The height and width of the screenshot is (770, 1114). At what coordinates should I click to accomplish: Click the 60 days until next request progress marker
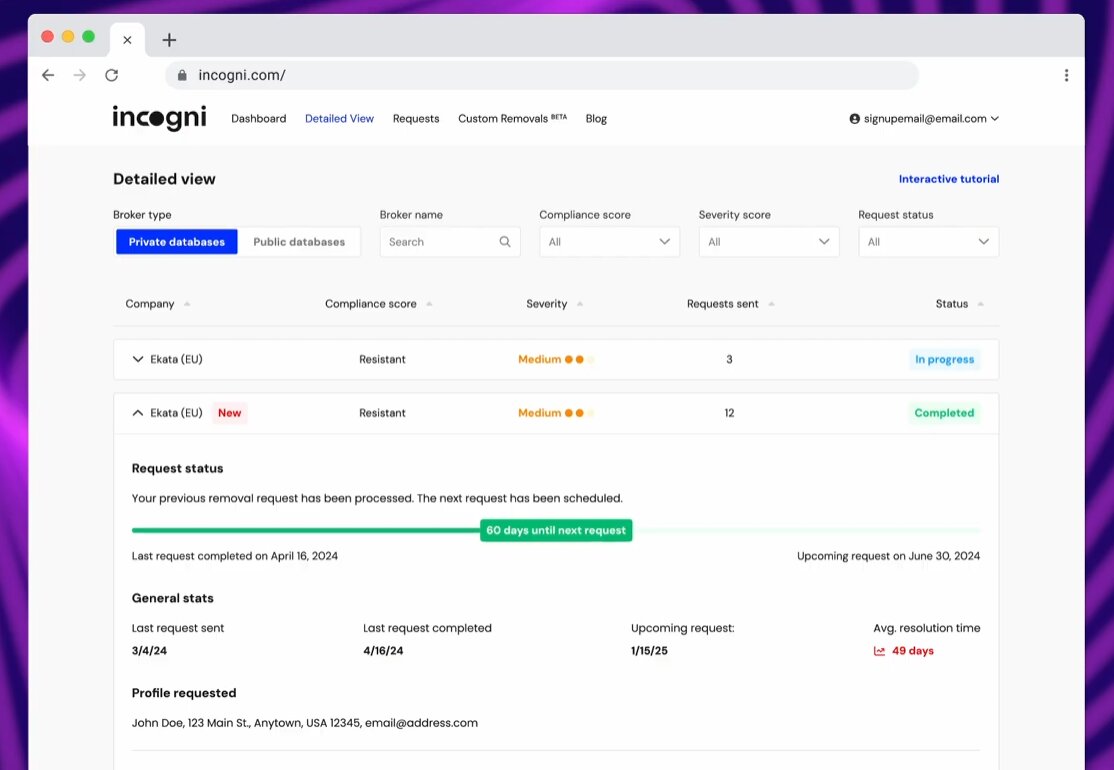point(556,530)
